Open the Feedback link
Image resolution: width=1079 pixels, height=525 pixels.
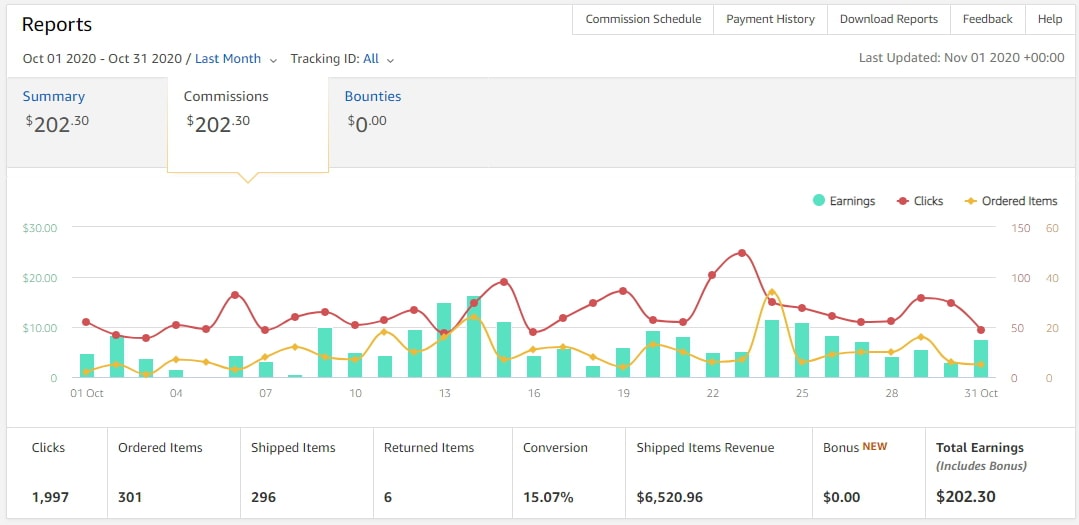point(987,19)
